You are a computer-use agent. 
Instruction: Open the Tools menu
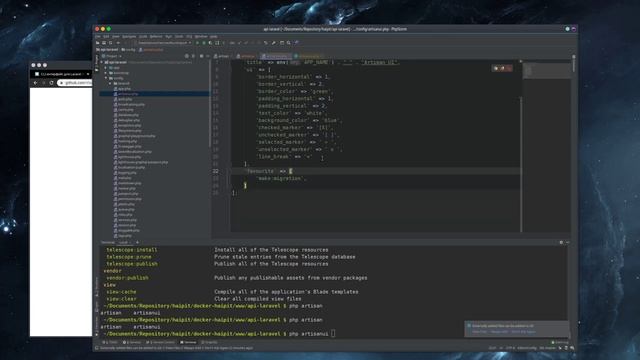(179, 36)
